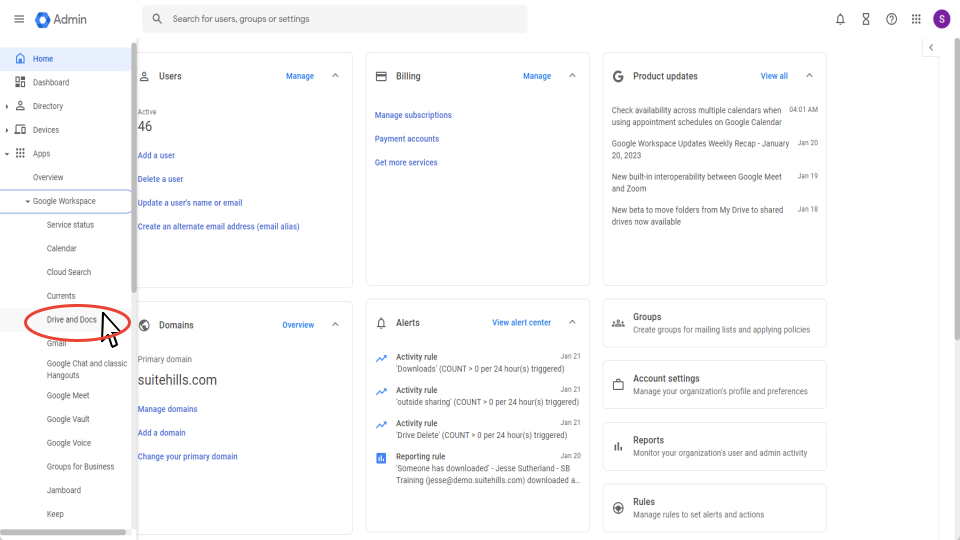This screenshot has width=960, height=540.
Task: Collapse the Google Workspace sub-tree arrow
Action: [x=28, y=201]
